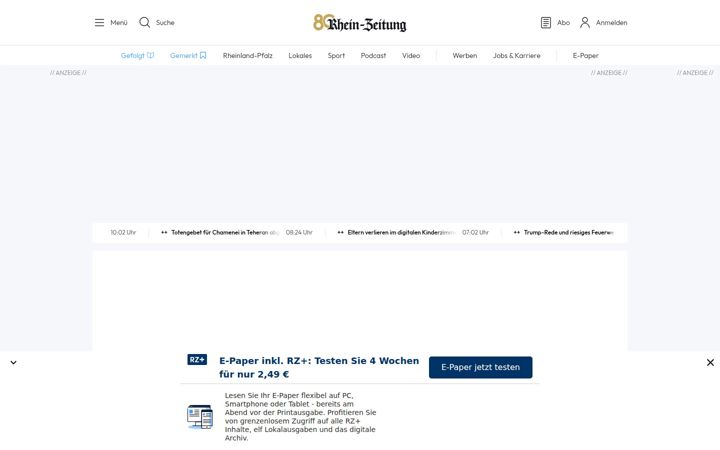Open the E-Paper navigation link
Viewport: 720px width, 450px height.
click(585, 56)
